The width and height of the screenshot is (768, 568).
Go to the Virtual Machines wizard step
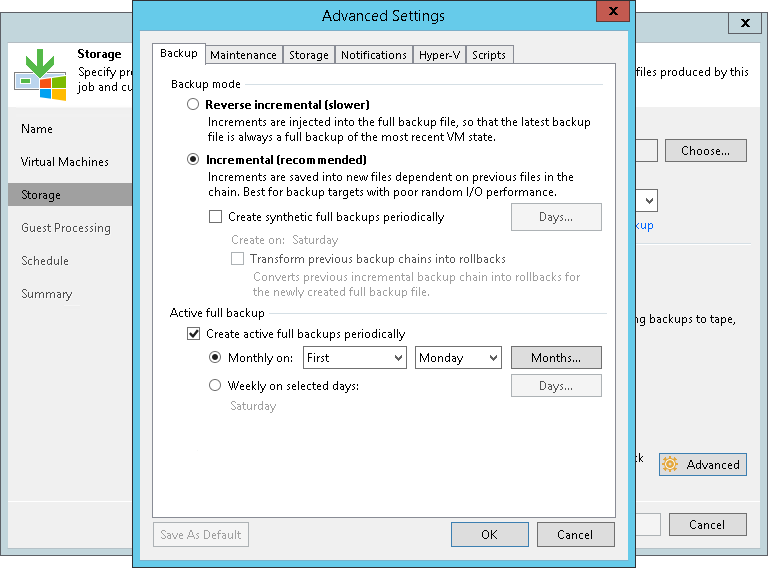click(x=65, y=162)
